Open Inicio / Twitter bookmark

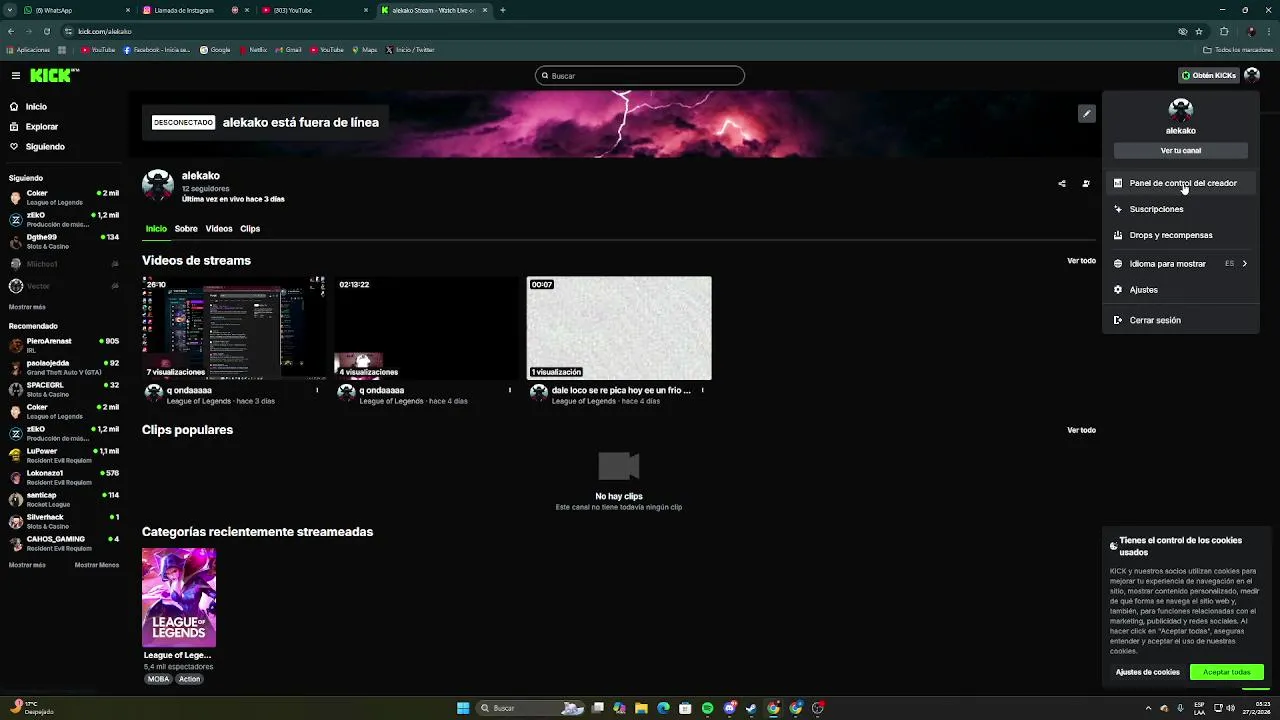(x=410, y=50)
